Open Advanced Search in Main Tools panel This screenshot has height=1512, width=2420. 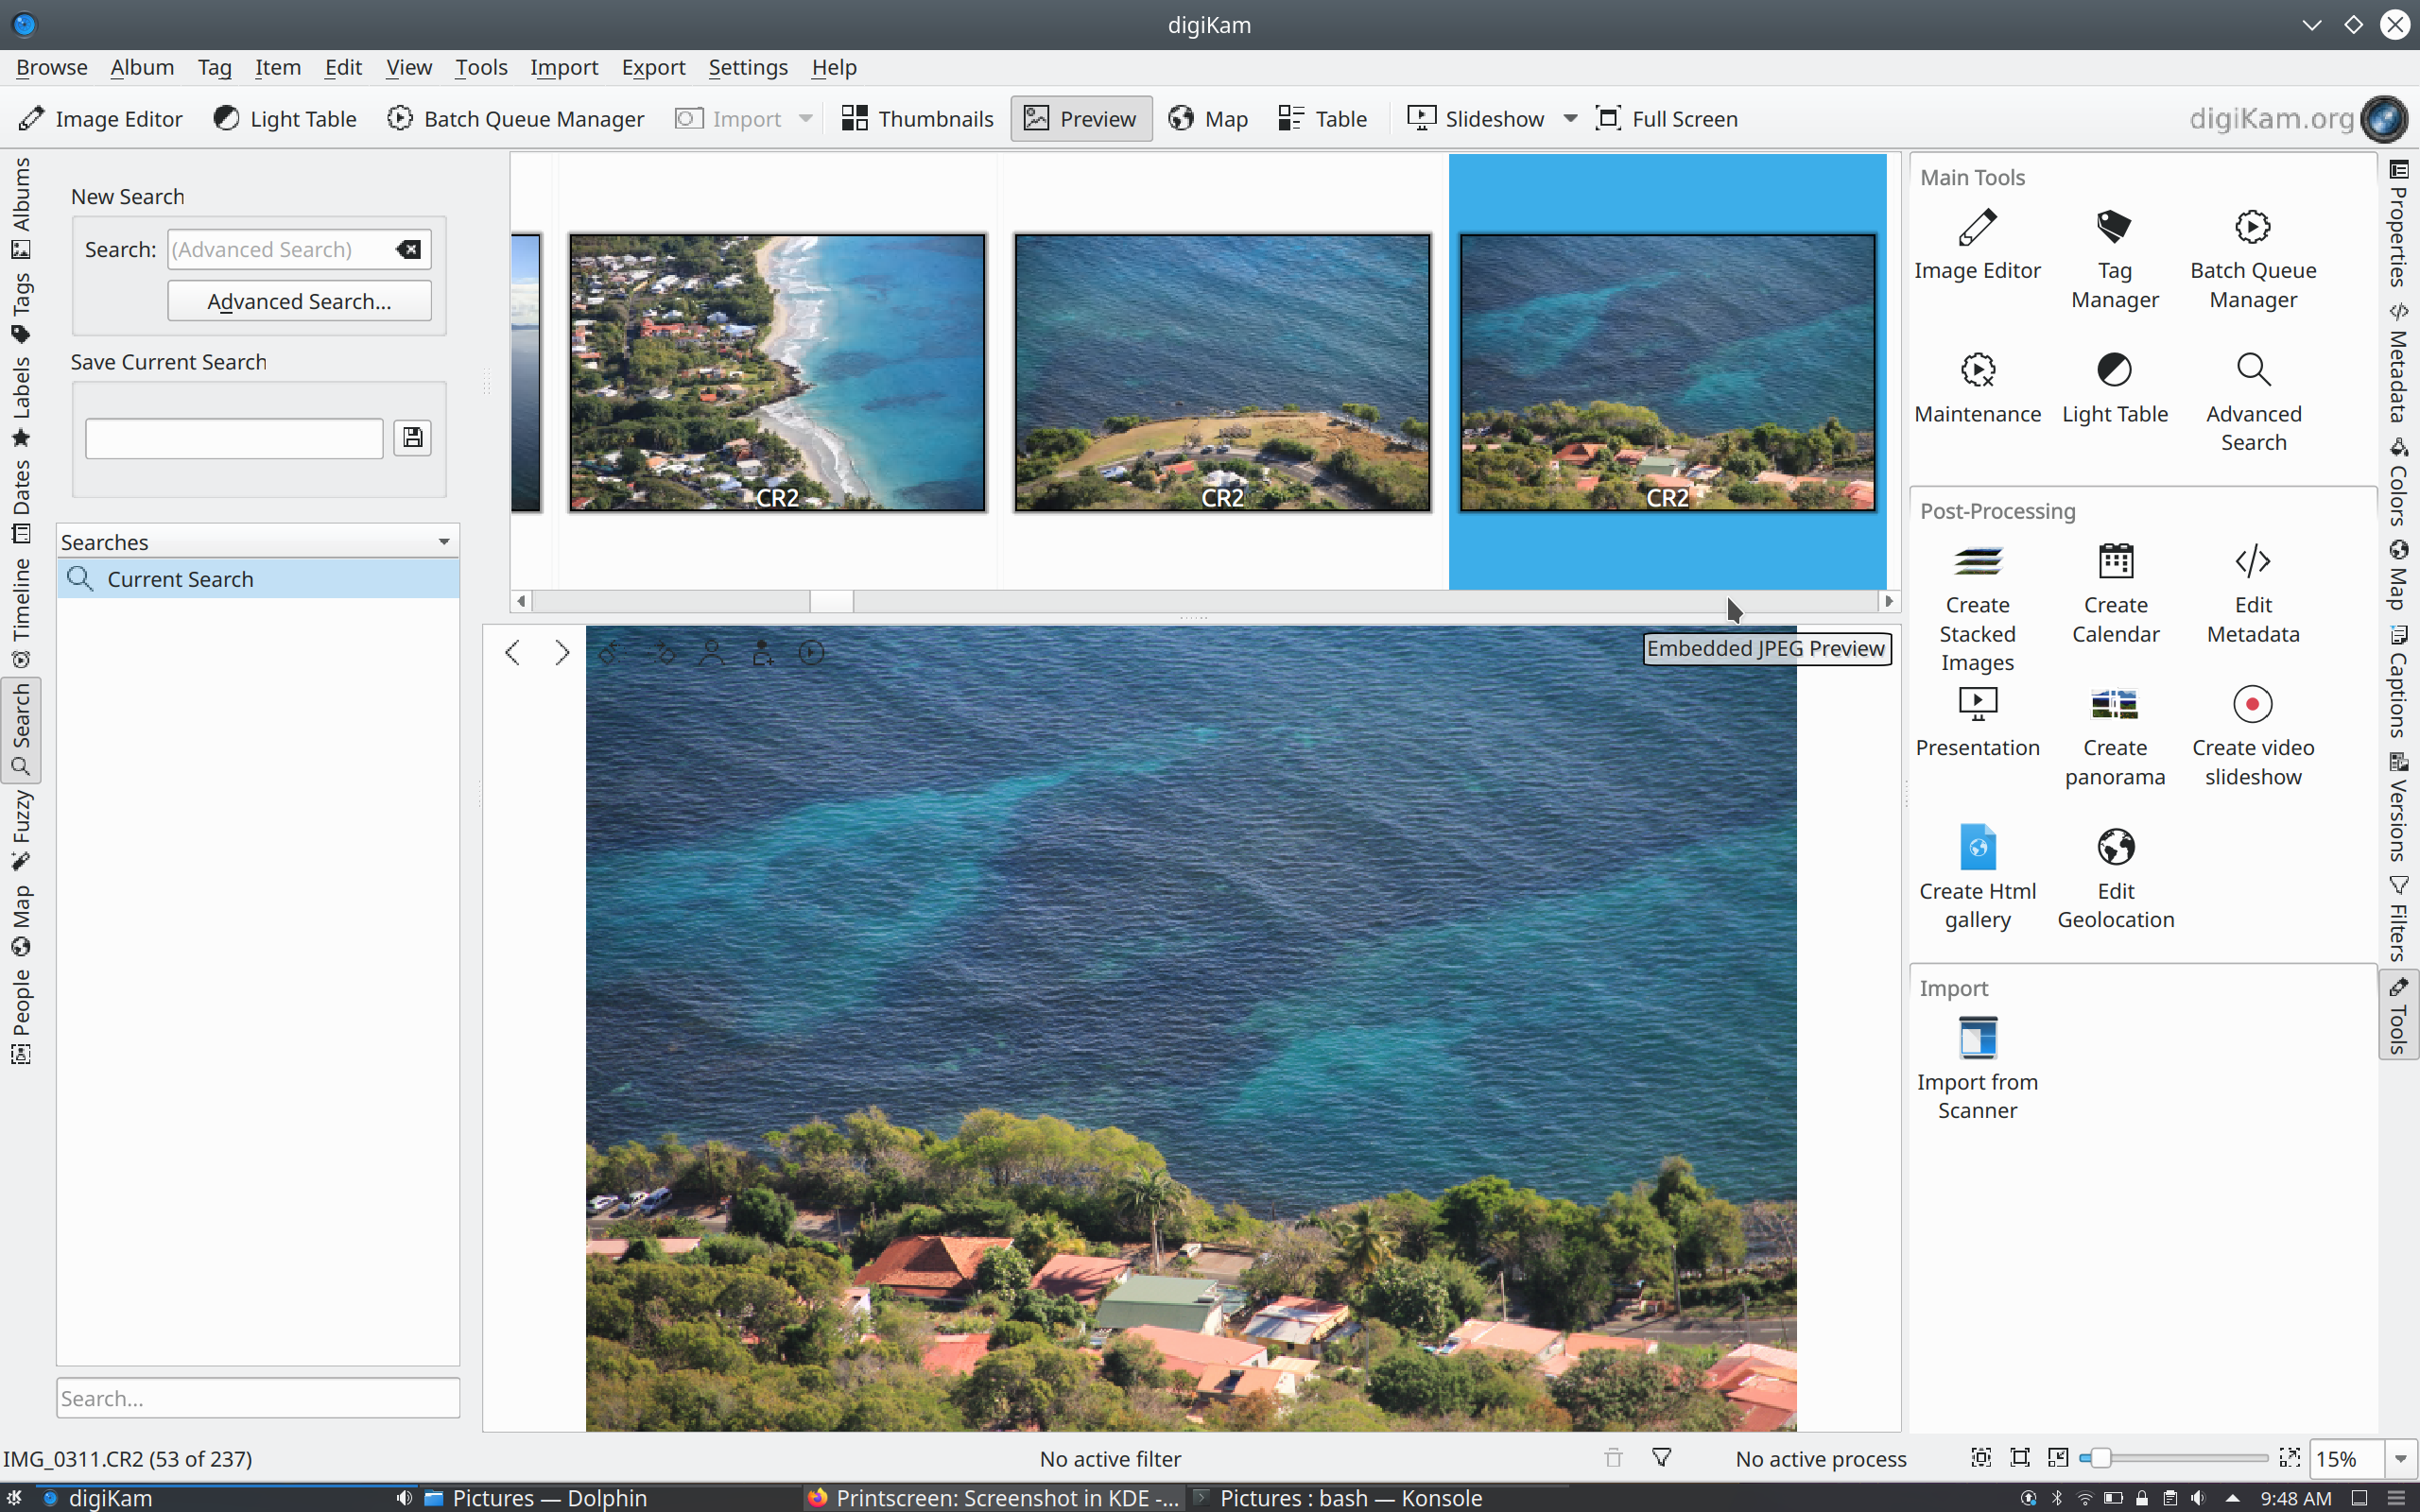point(2253,403)
